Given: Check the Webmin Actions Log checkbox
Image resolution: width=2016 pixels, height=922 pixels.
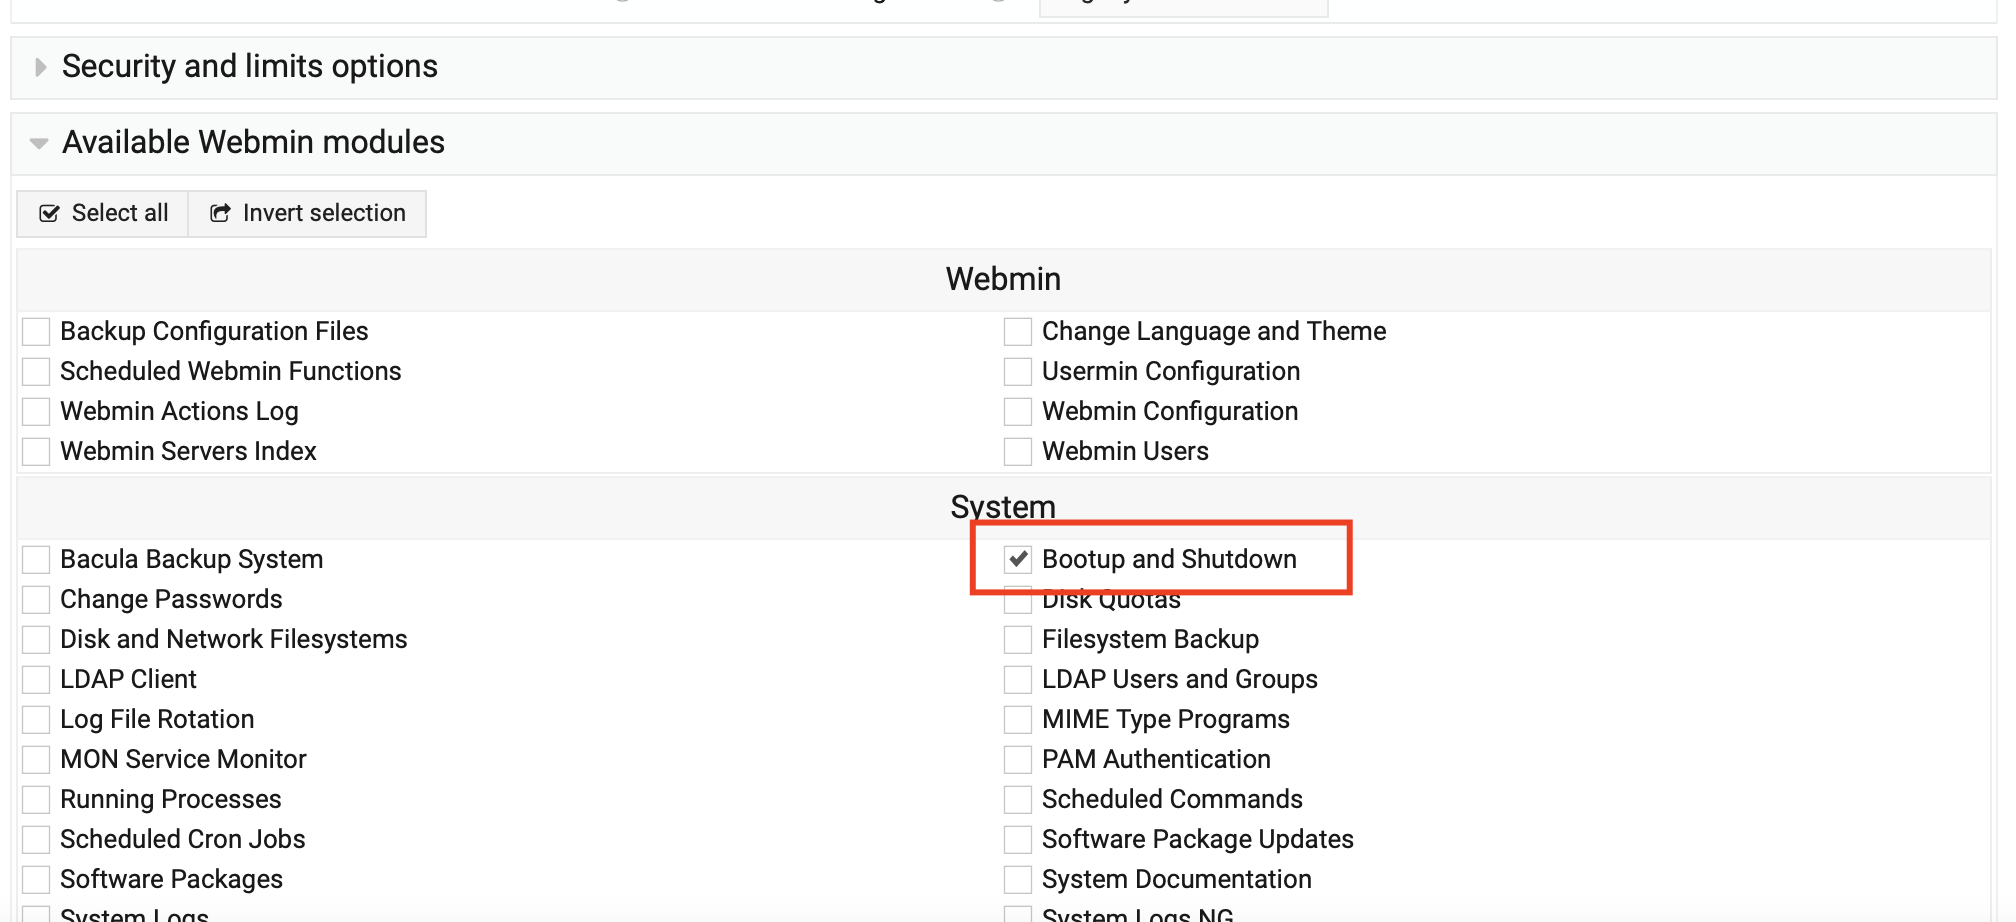Looking at the screenshot, I should [x=36, y=411].
